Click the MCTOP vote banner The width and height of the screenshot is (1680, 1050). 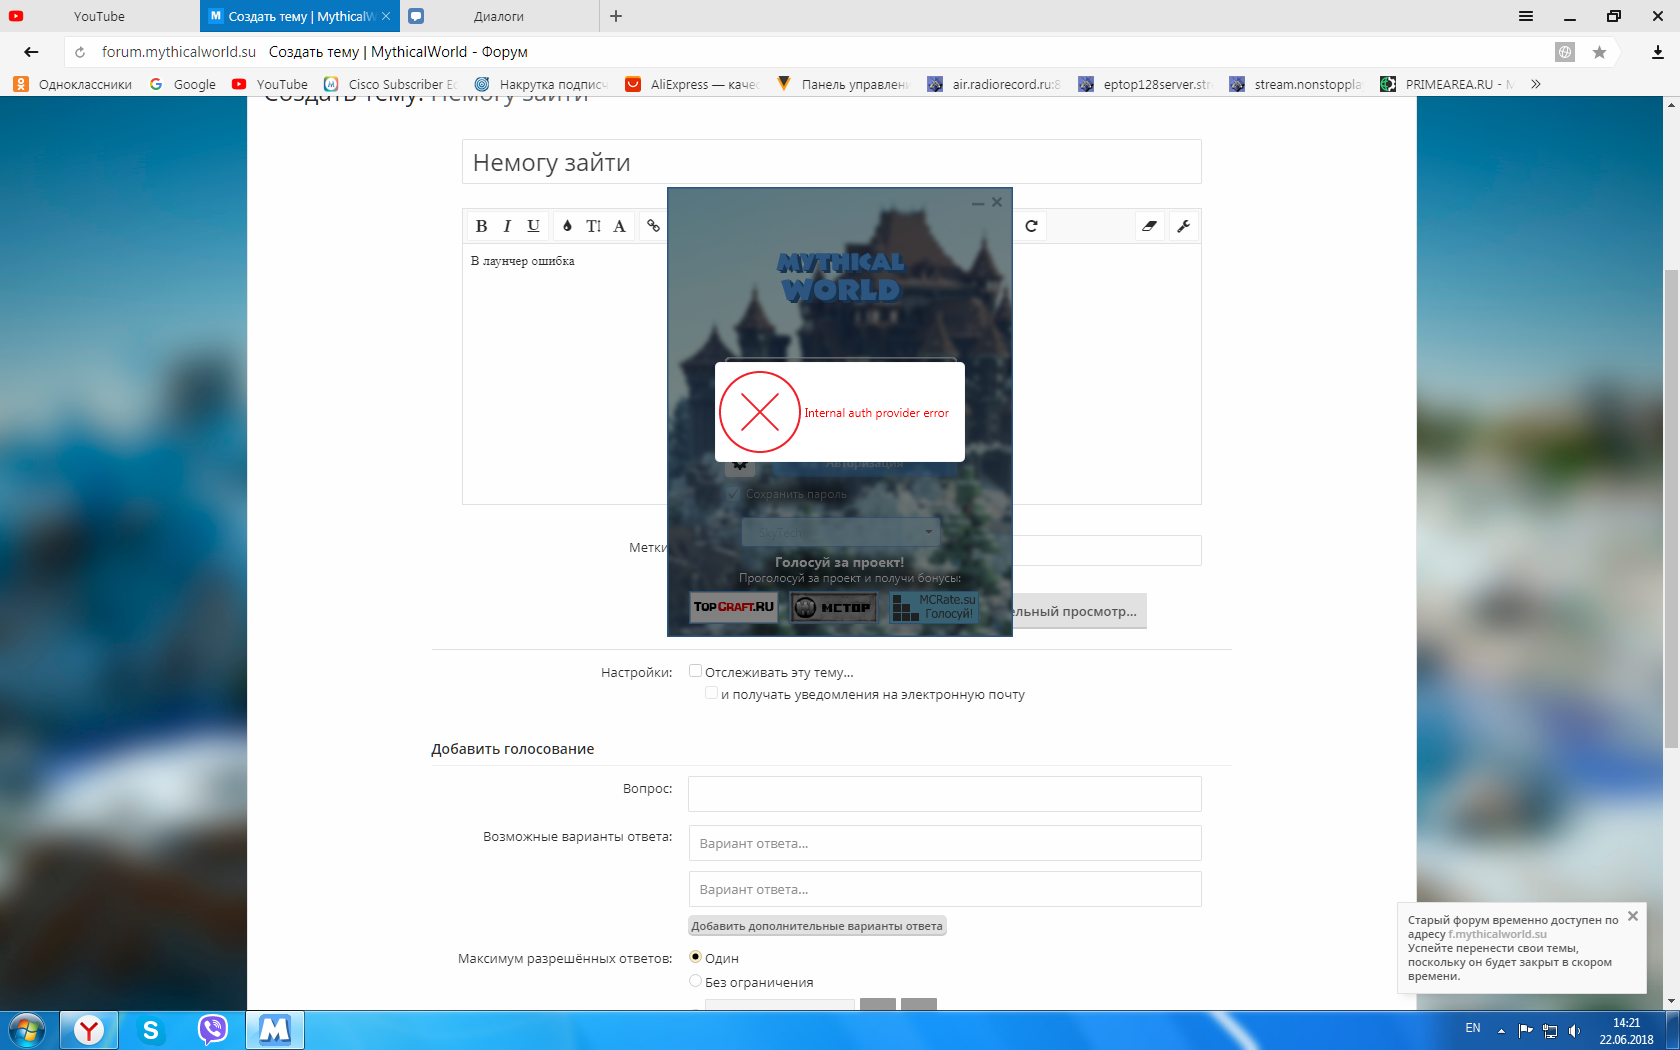[x=834, y=607]
